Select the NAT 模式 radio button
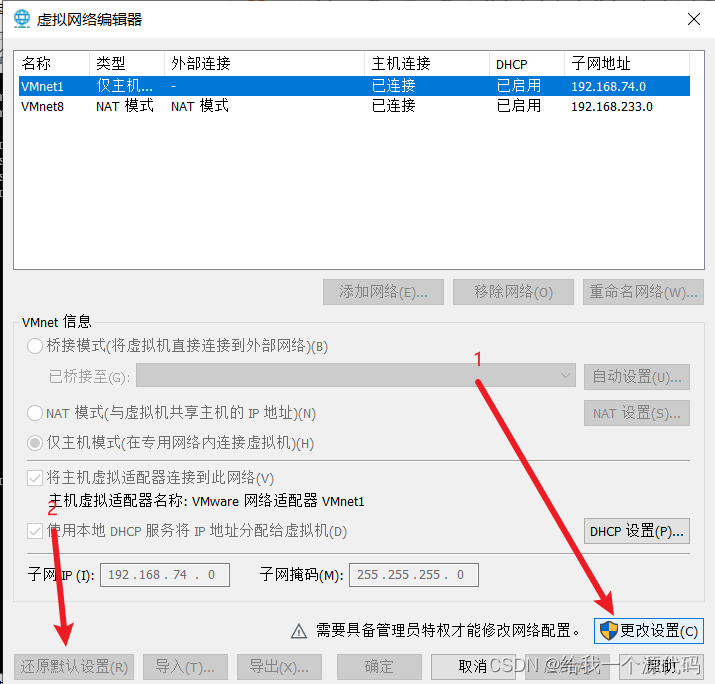The height and width of the screenshot is (684, 715). coord(35,413)
